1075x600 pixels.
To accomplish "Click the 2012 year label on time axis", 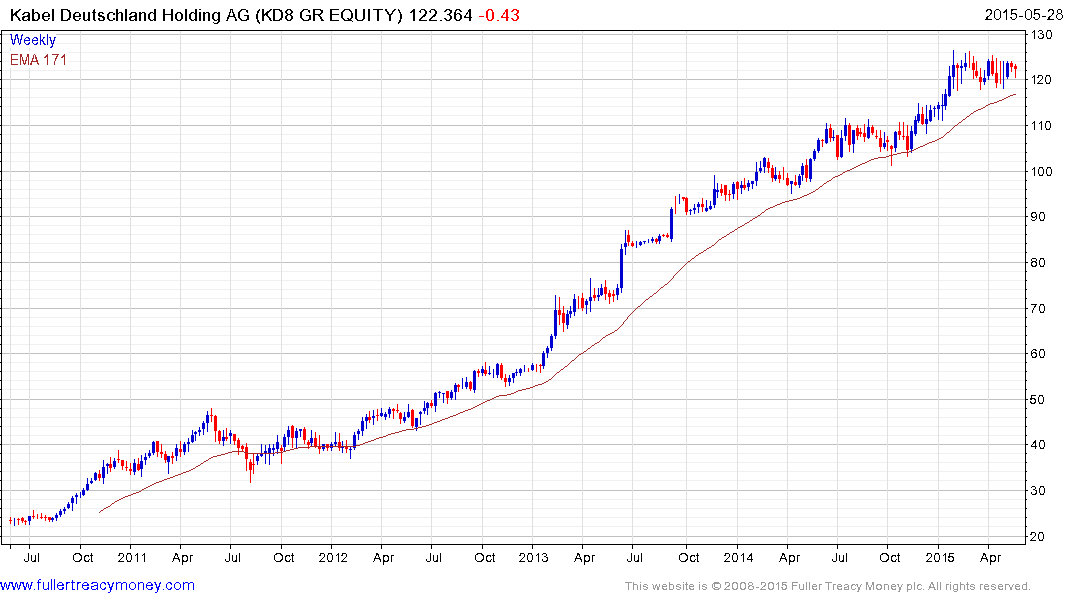I will pyautogui.click(x=333, y=557).
